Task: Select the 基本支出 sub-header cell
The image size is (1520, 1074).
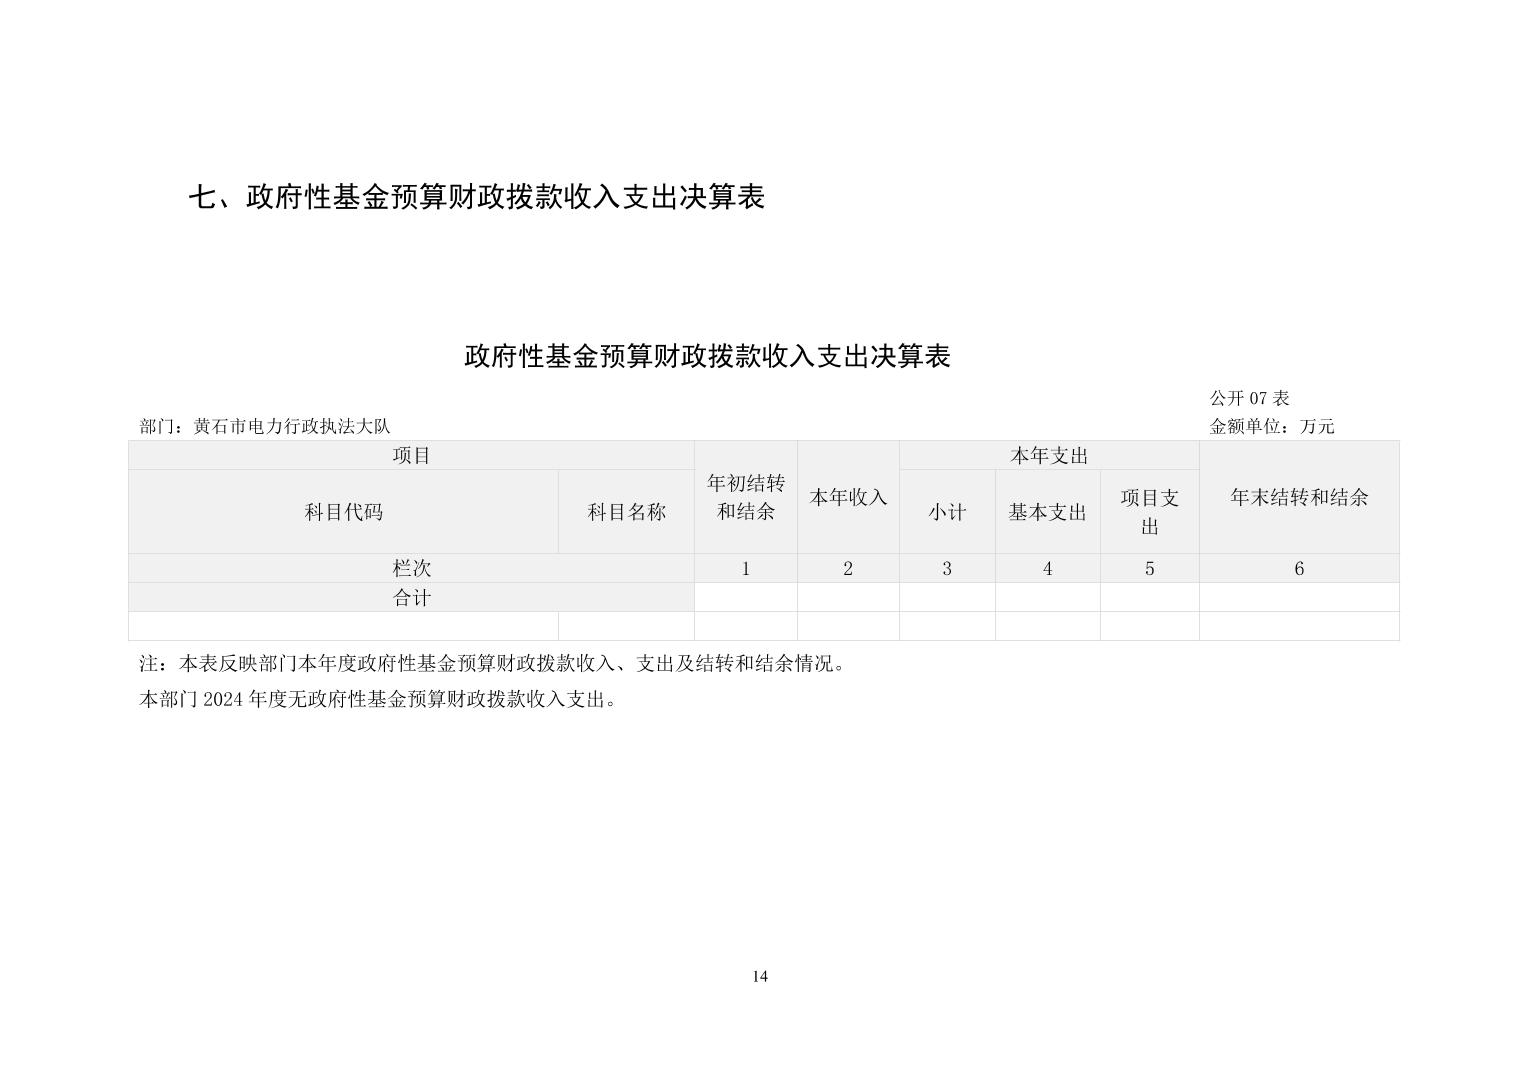Action: (x=1047, y=512)
